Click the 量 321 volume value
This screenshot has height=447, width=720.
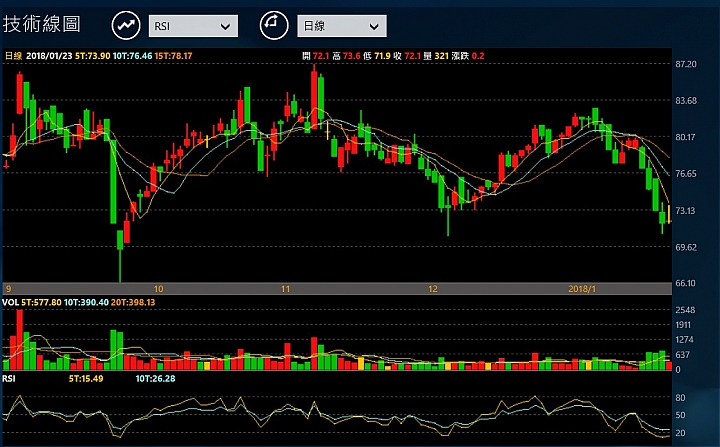pos(436,56)
